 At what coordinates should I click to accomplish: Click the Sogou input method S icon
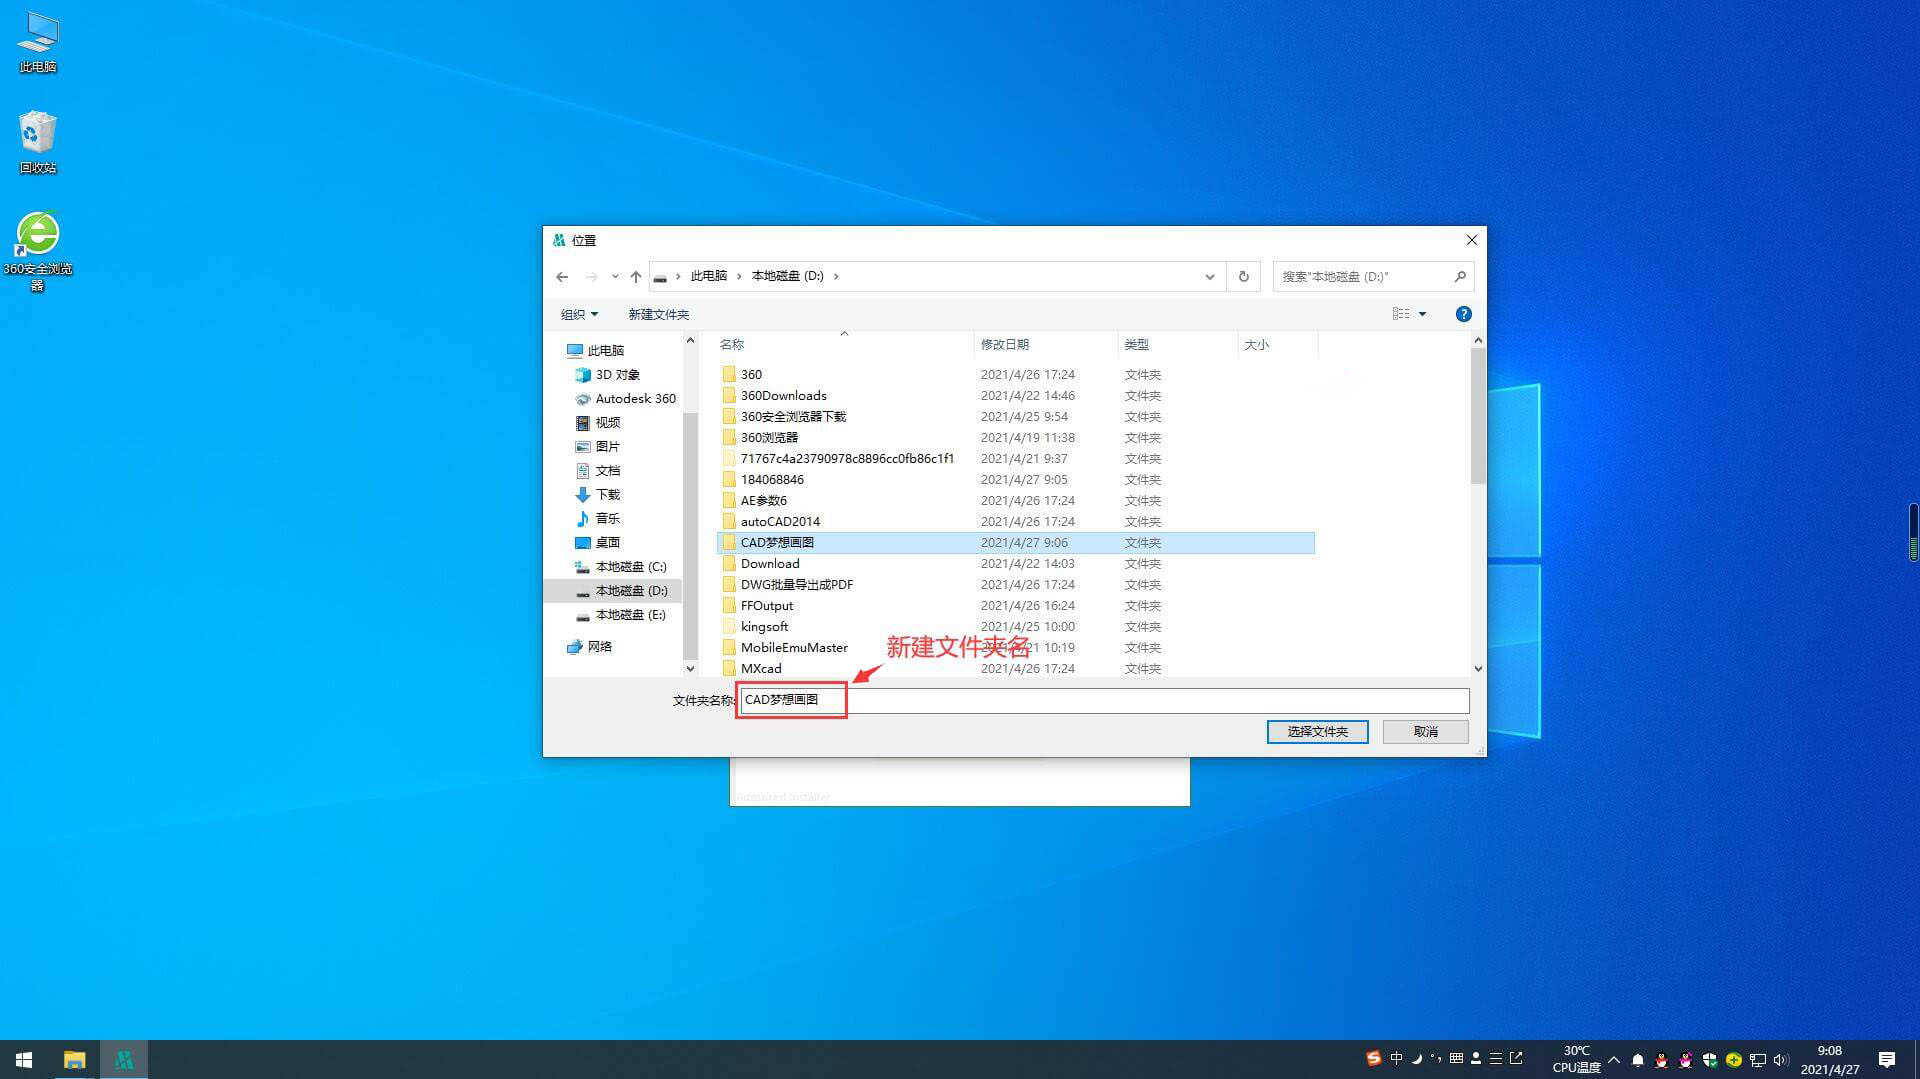point(1373,1058)
